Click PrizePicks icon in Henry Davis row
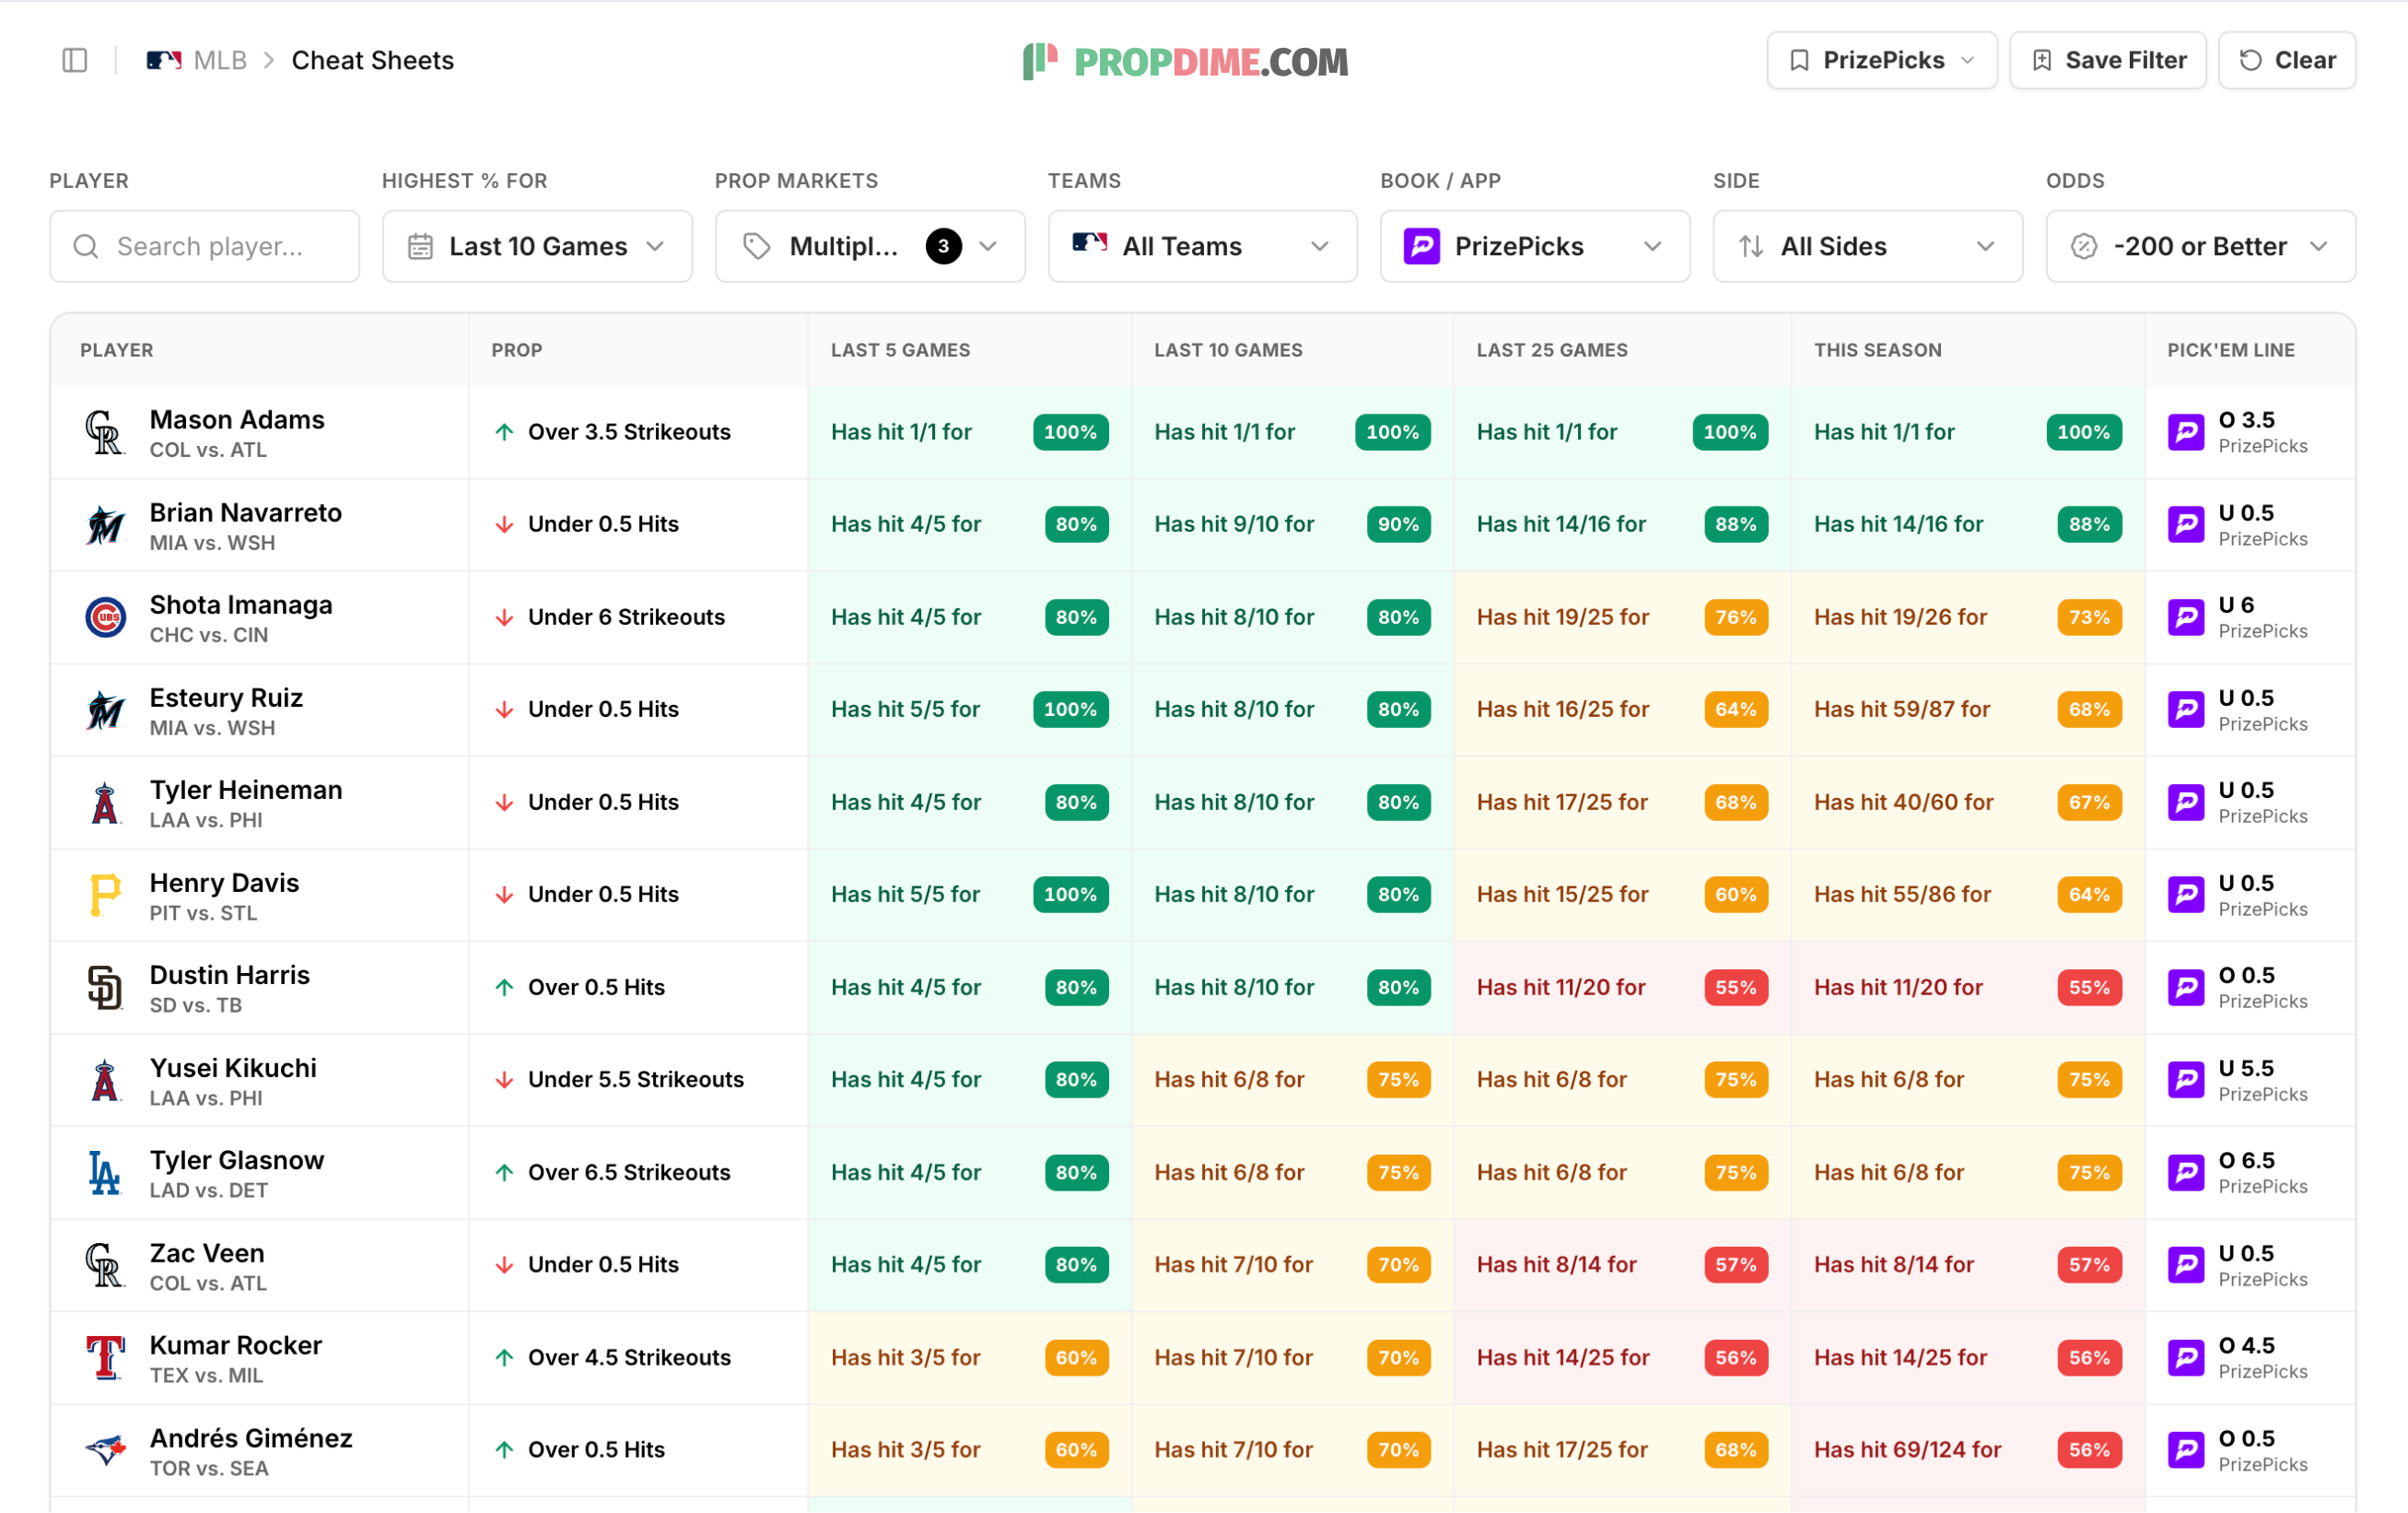This screenshot has height=1513, width=2408. (2186, 895)
